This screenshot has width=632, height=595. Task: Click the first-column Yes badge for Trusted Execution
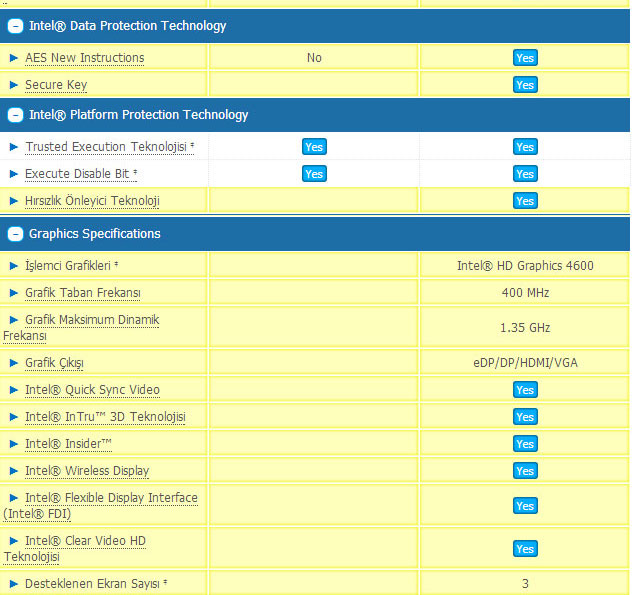click(314, 147)
